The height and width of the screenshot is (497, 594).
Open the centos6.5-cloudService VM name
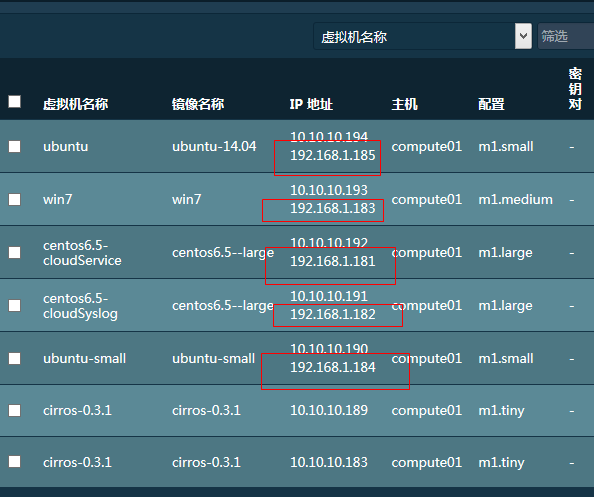click(x=82, y=253)
